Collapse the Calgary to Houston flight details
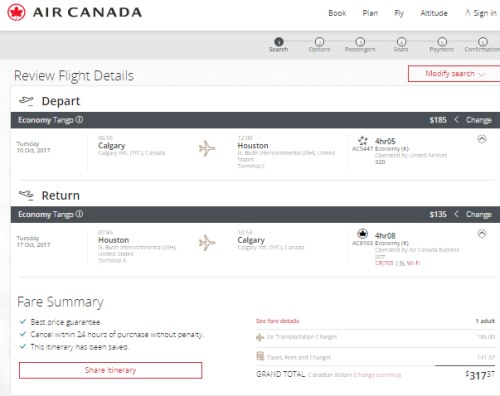The image size is (500, 396). coord(482,139)
